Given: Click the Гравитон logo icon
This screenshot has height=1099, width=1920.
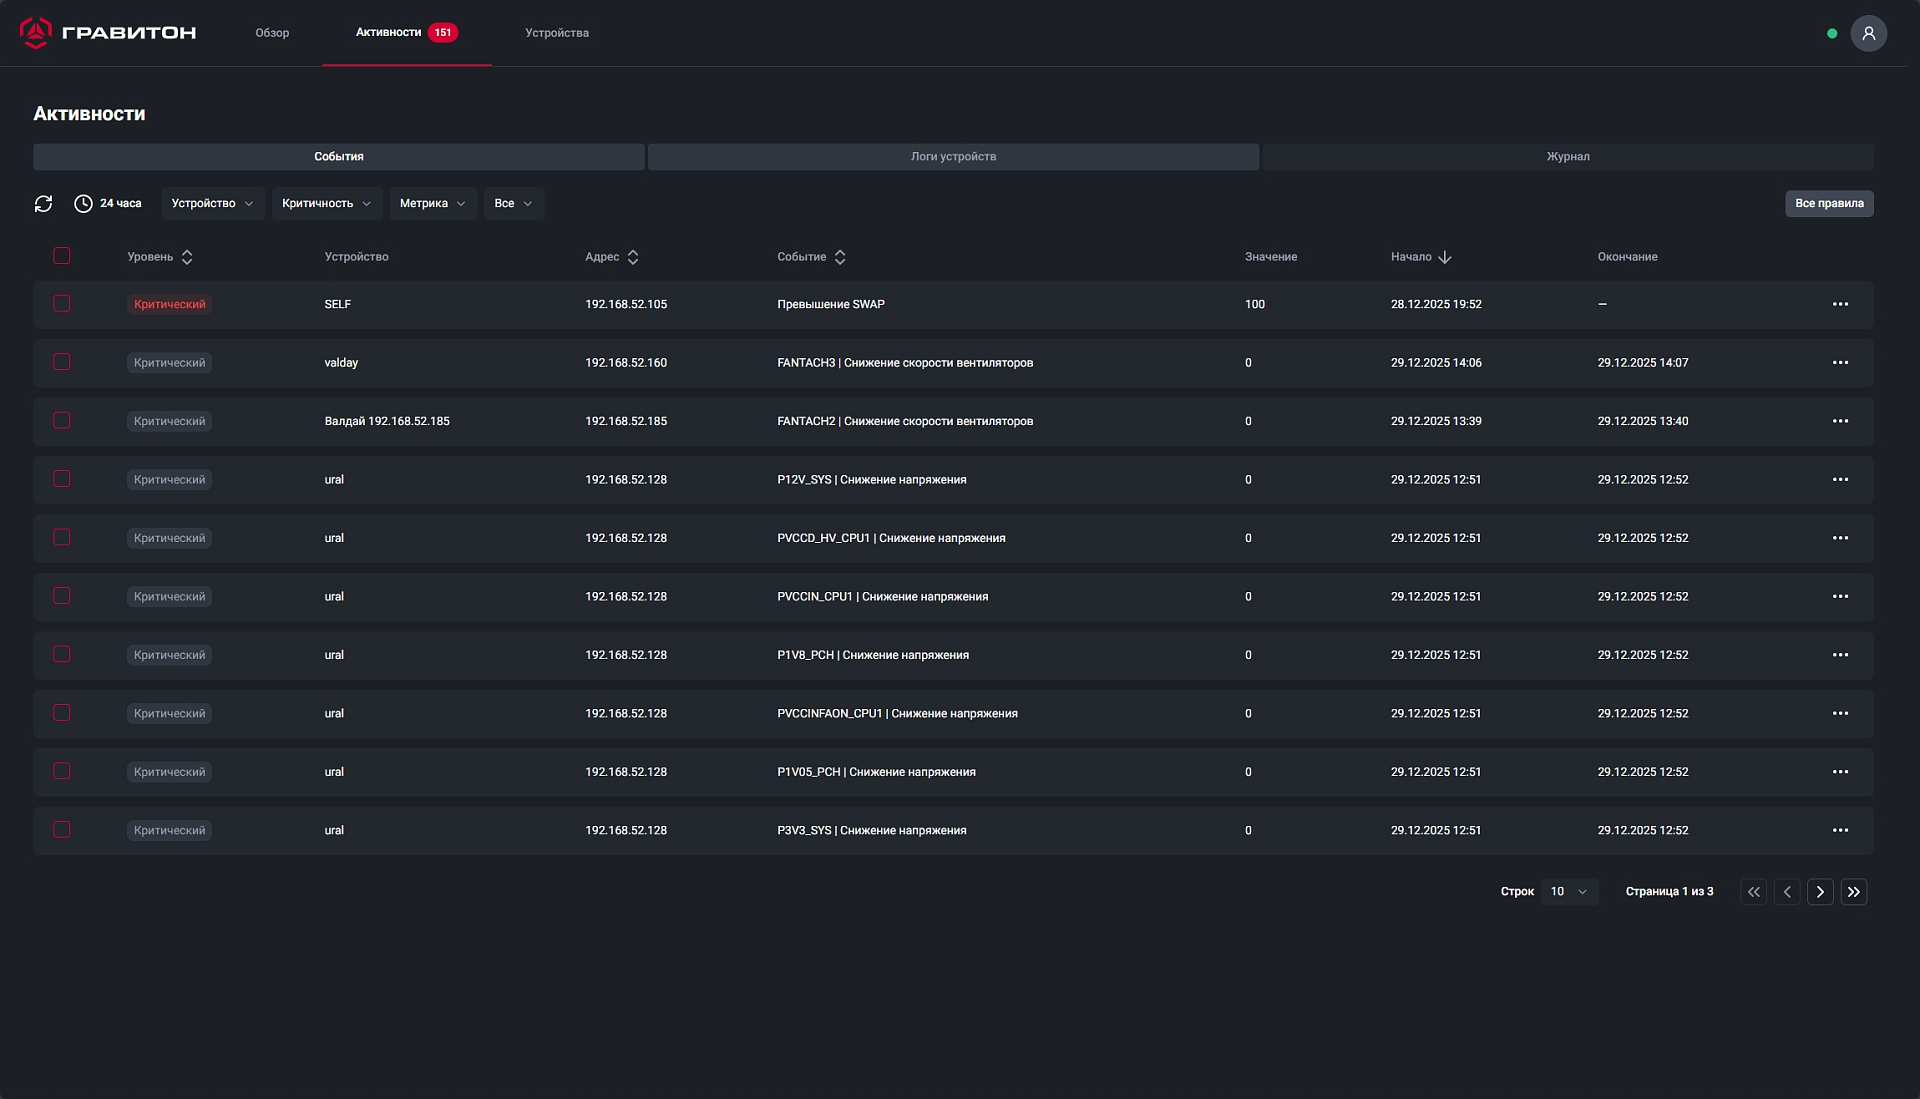Looking at the screenshot, I should pyautogui.click(x=36, y=33).
